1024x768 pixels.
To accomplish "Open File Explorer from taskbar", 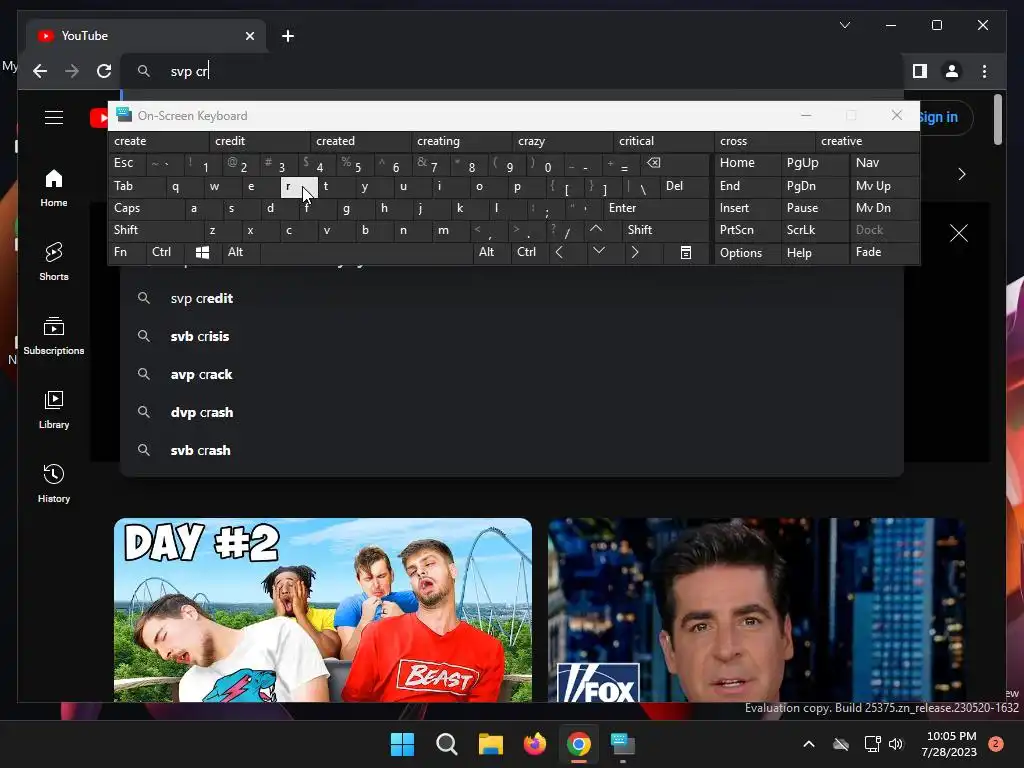I will pos(490,744).
